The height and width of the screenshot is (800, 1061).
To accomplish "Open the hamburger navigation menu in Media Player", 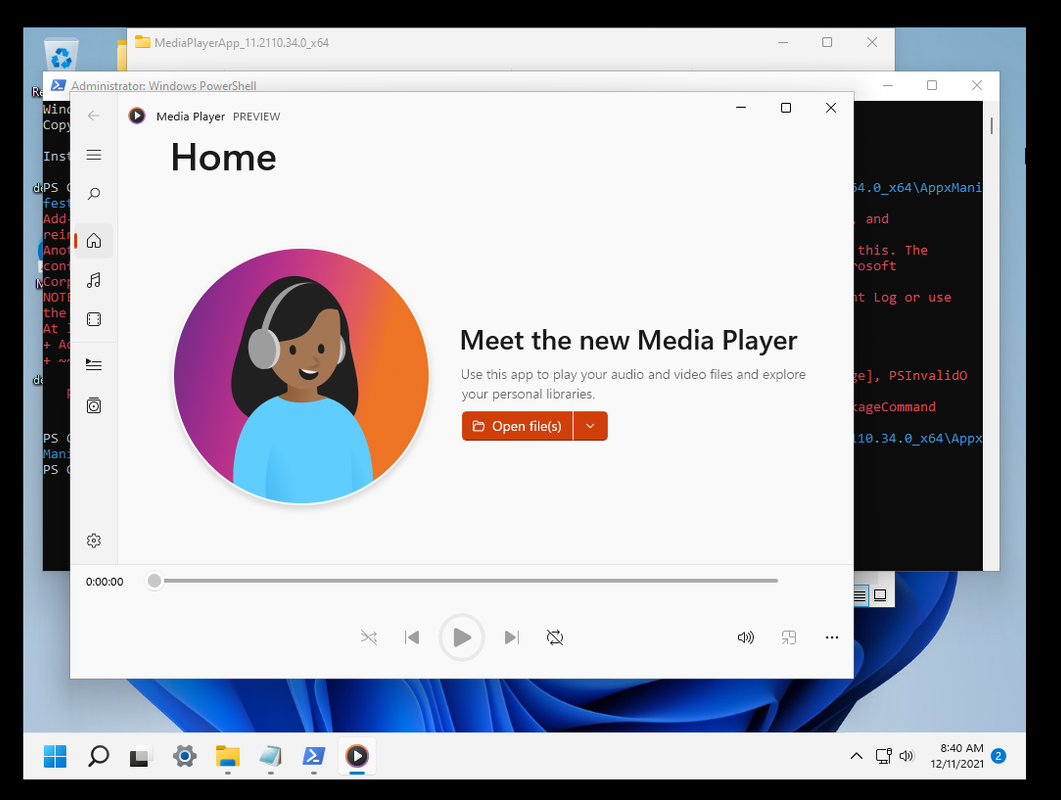I will click(x=93, y=155).
